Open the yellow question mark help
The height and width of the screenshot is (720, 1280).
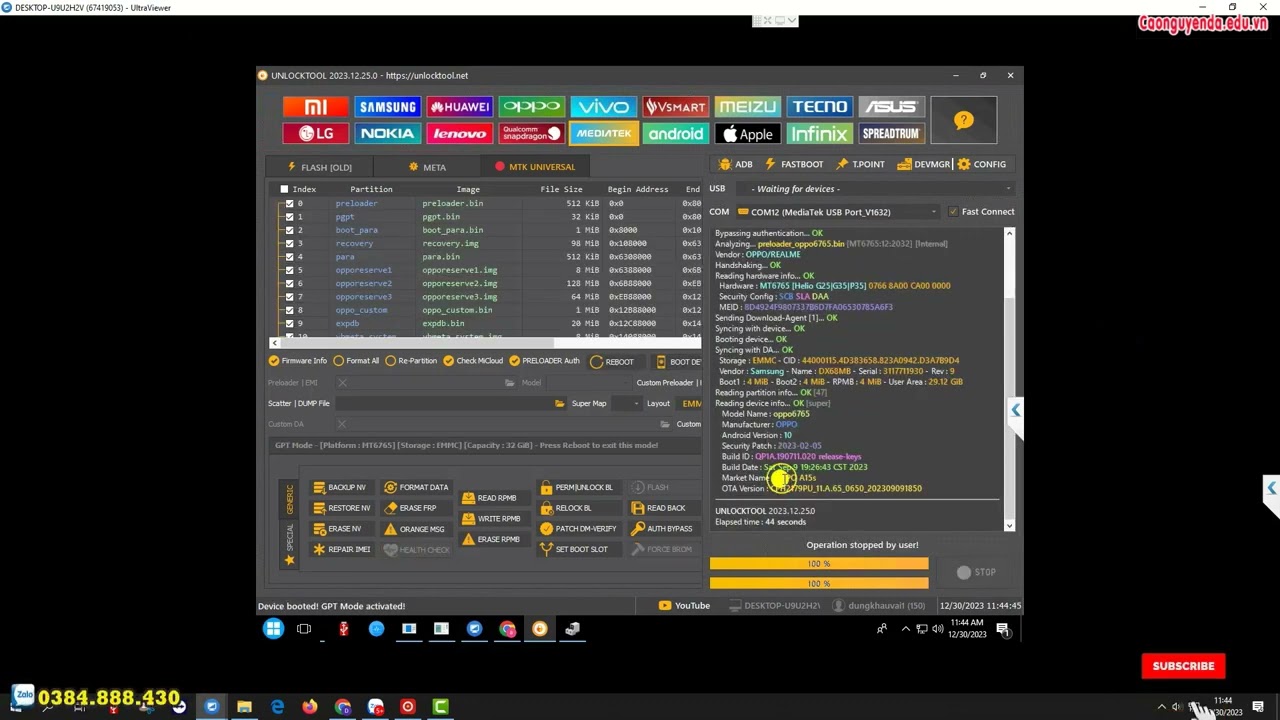point(963,120)
